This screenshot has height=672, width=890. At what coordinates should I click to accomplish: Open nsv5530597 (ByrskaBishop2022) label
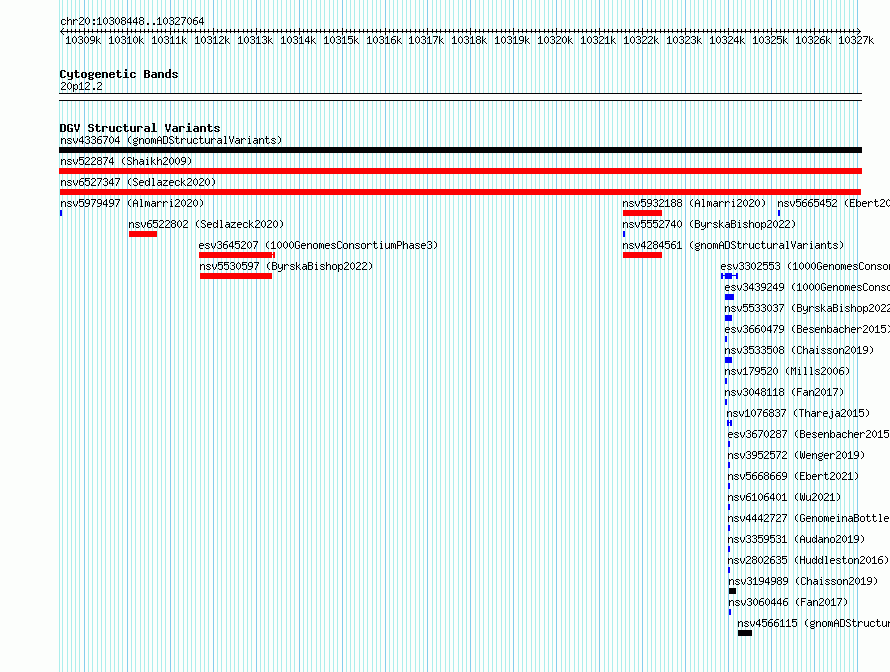click(x=286, y=266)
